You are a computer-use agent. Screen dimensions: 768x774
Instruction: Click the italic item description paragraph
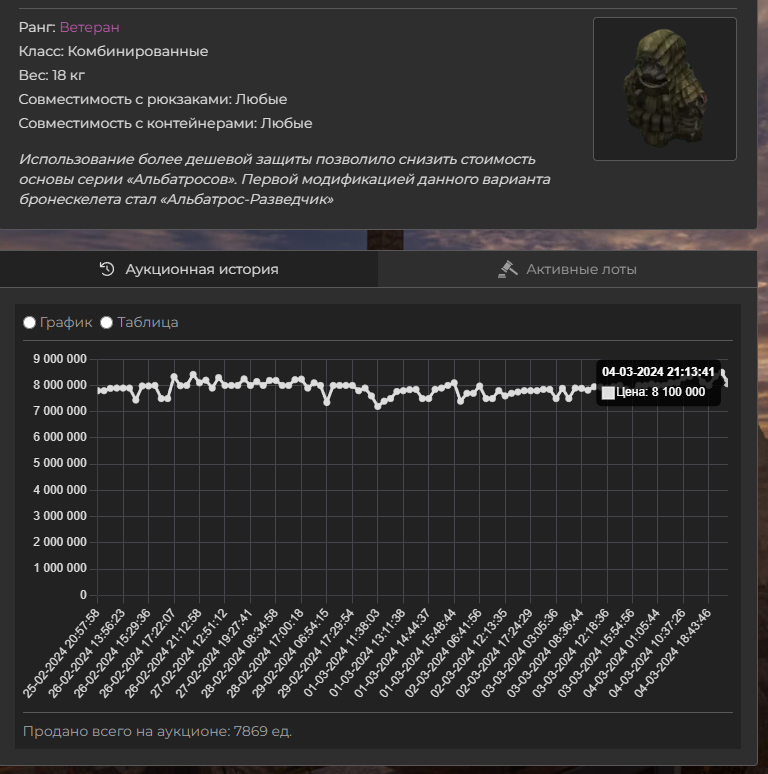pos(285,179)
